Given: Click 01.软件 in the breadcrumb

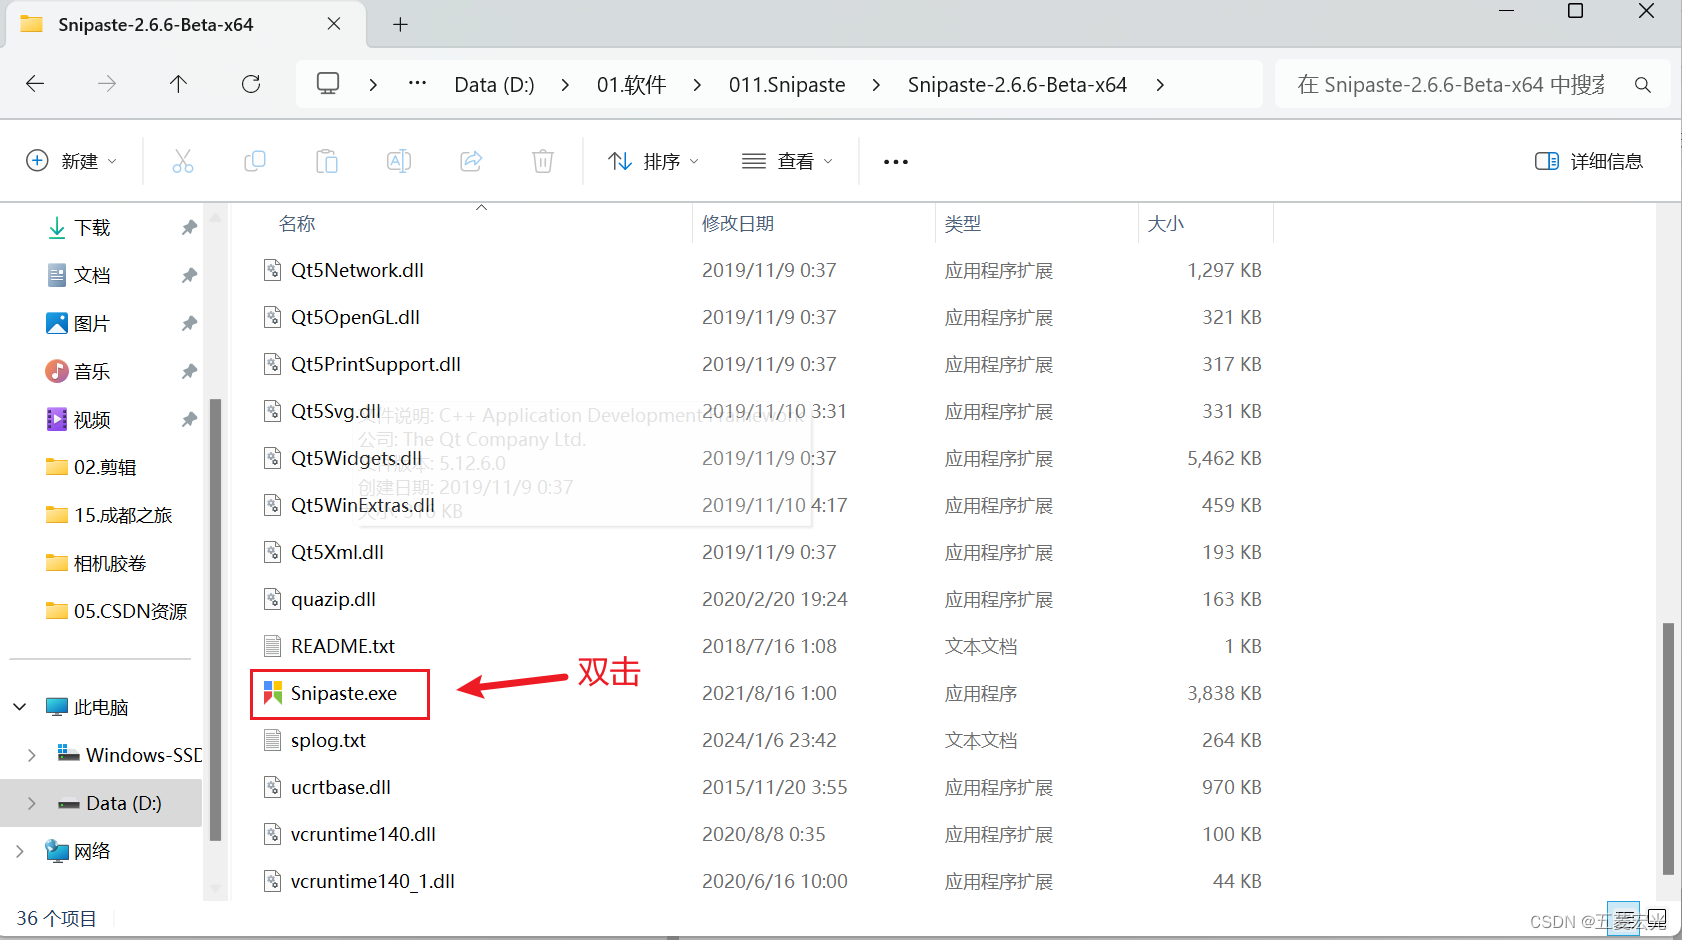Looking at the screenshot, I should tap(631, 85).
